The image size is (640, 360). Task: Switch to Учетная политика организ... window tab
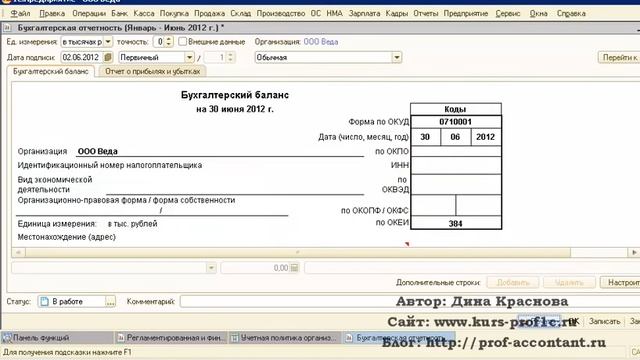(x=284, y=338)
